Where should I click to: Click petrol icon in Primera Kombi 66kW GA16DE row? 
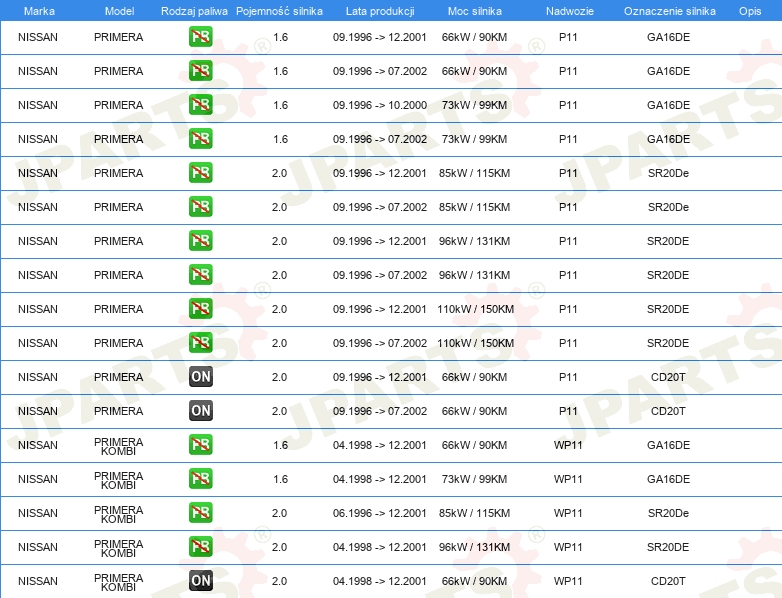click(x=200, y=444)
